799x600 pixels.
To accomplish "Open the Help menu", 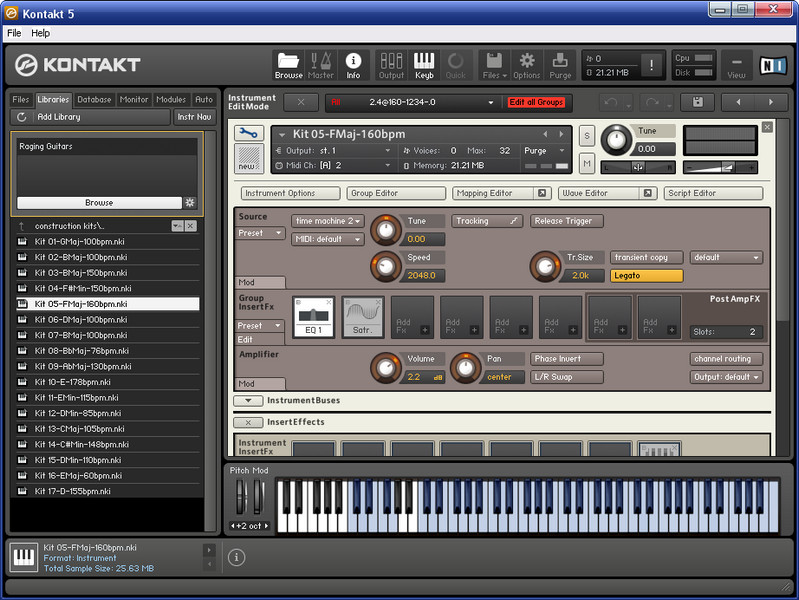I will click(x=40, y=33).
